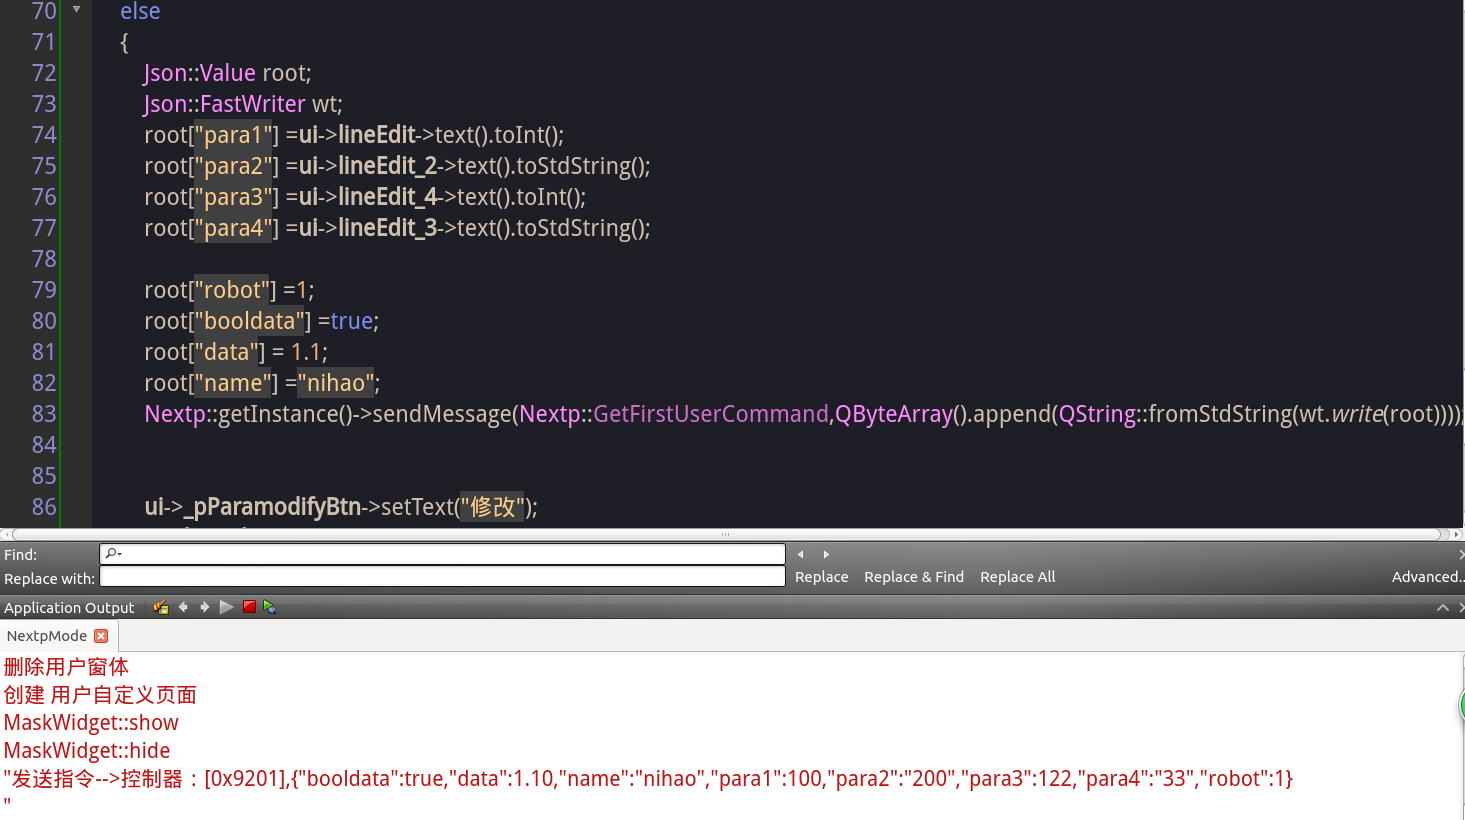Viewport: 1465px width, 820px height.
Task: Find next match arrow button
Action: [x=826, y=554]
